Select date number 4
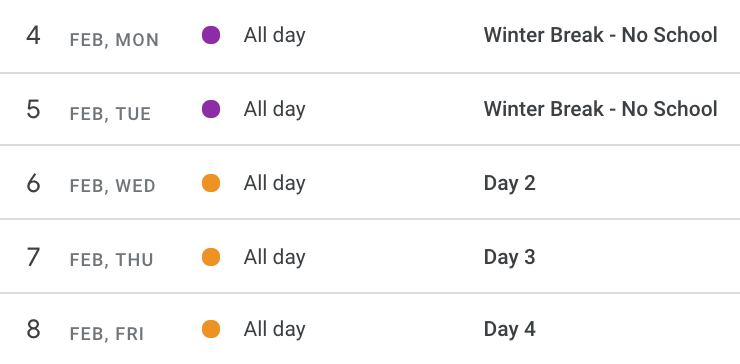This screenshot has width=740, height=364. [33, 36]
